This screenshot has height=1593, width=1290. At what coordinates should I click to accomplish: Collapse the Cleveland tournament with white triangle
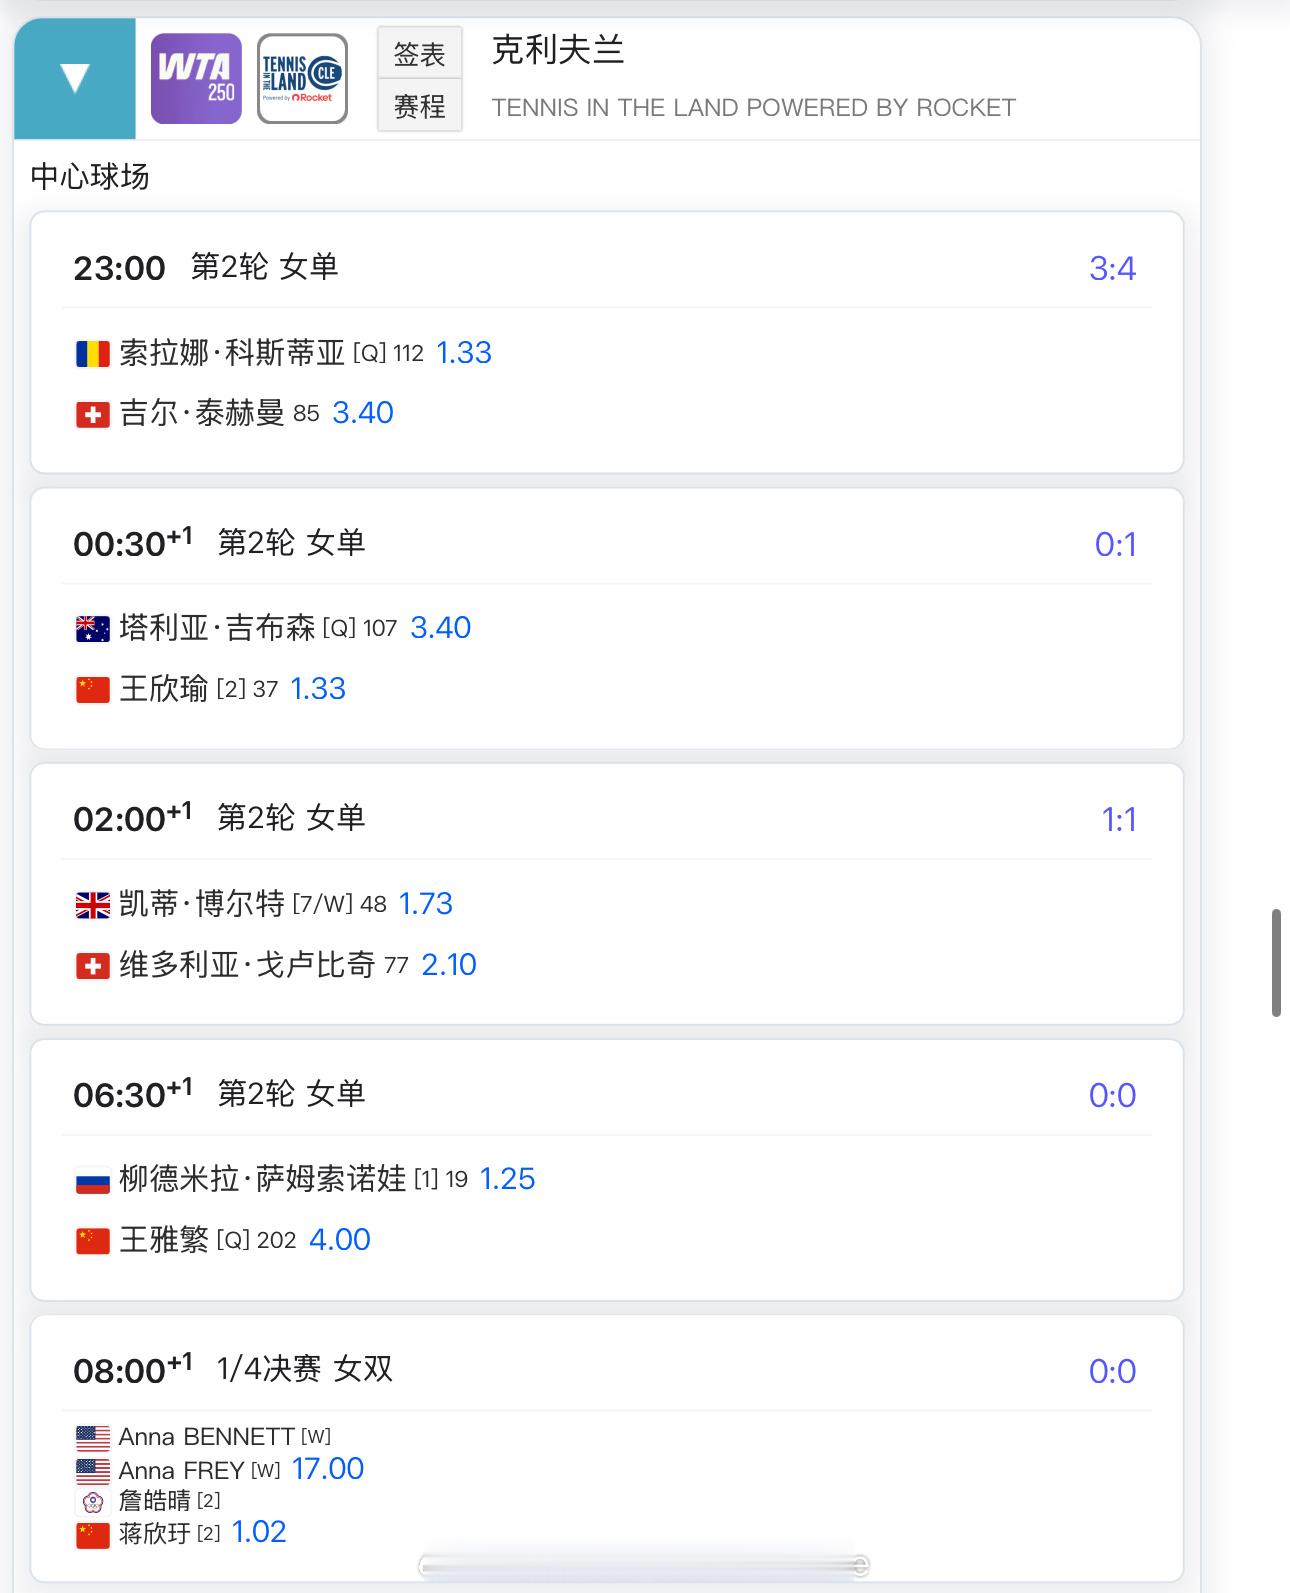[75, 78]
